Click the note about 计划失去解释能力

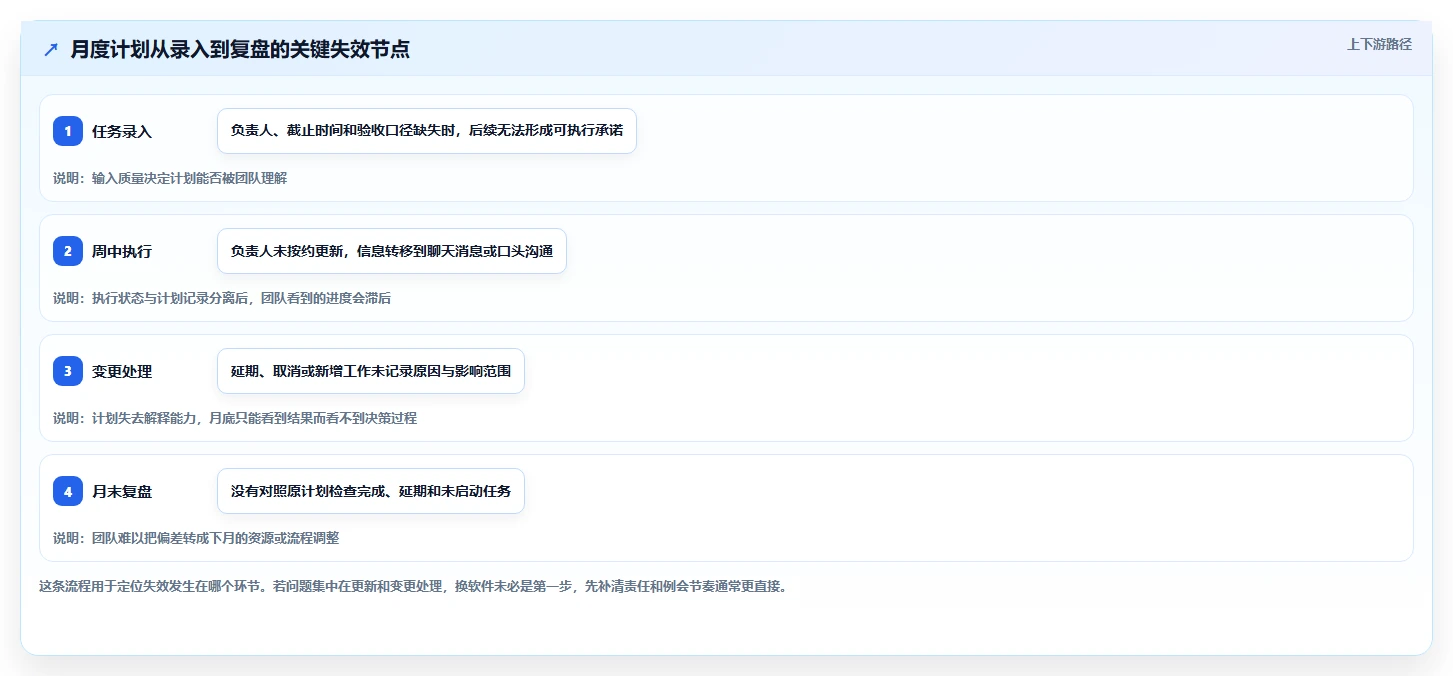235,418
